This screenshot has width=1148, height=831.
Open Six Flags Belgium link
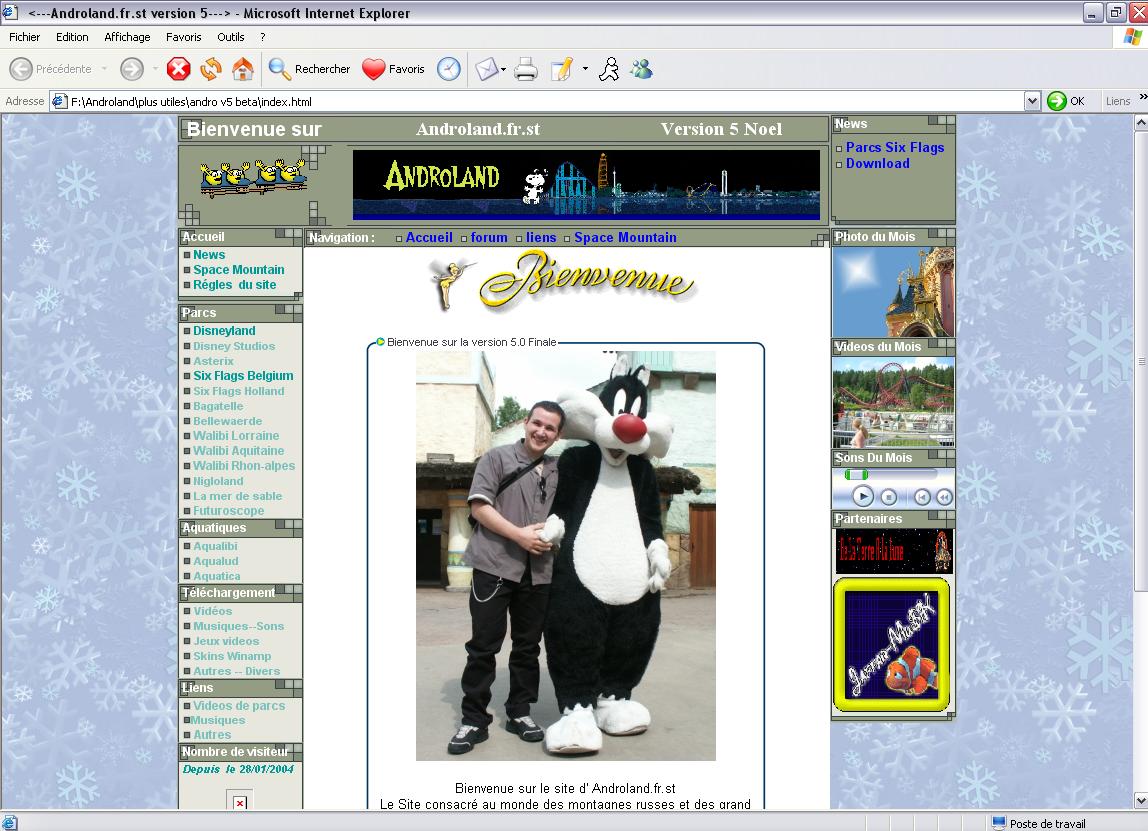pos(243,376)
